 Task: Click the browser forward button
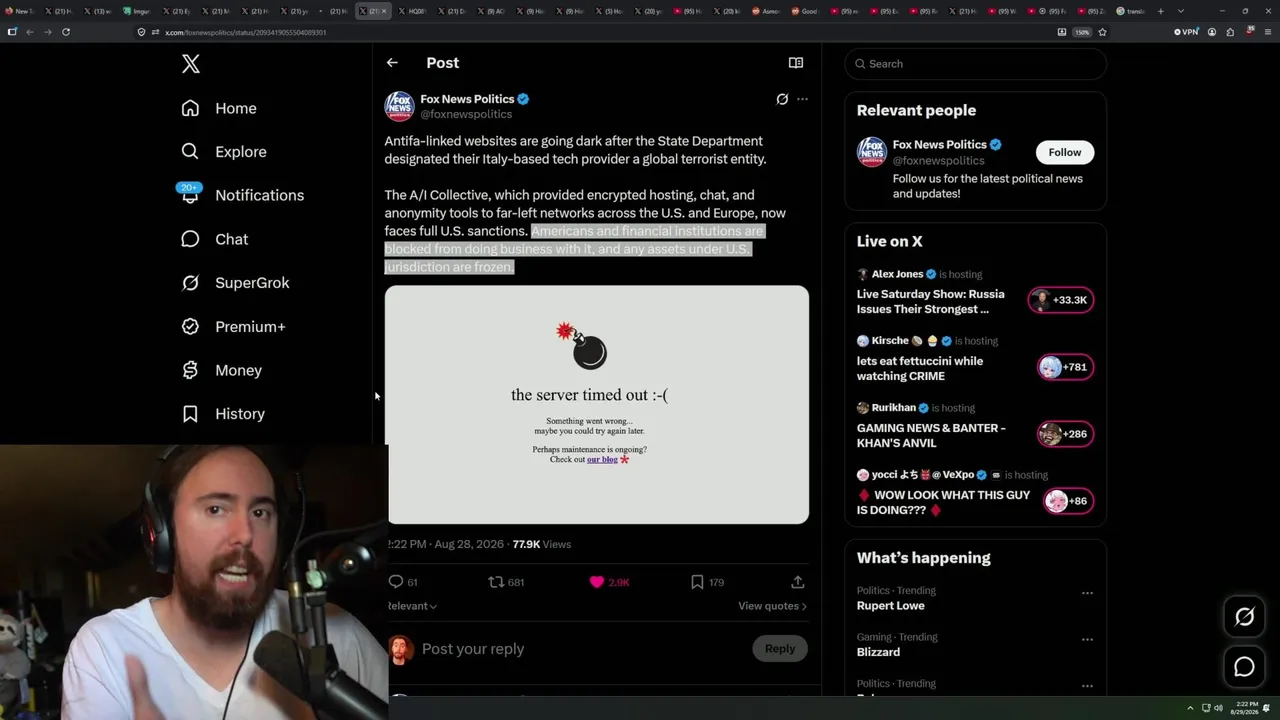coord(48,32)
